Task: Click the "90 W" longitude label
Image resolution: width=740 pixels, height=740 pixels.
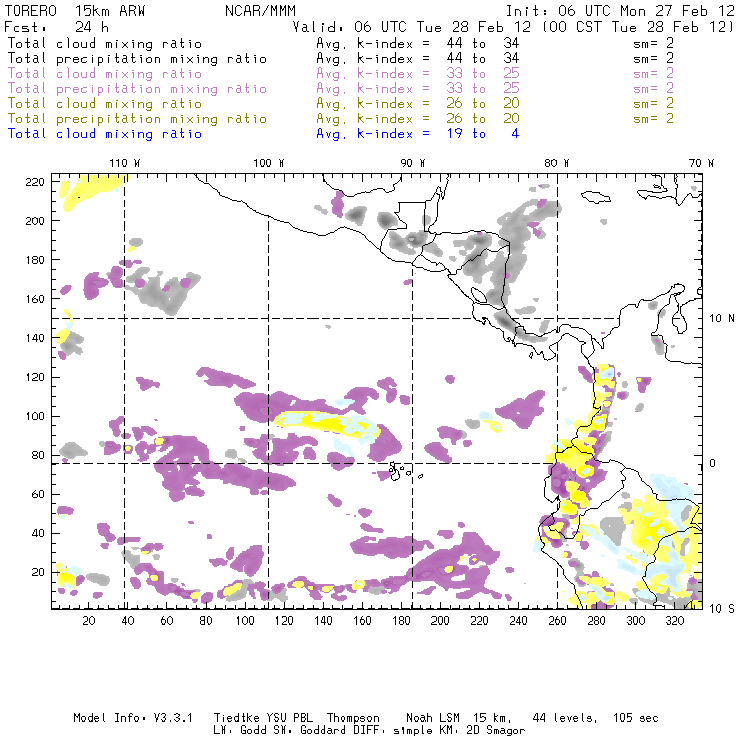Action: pos(412,163)
